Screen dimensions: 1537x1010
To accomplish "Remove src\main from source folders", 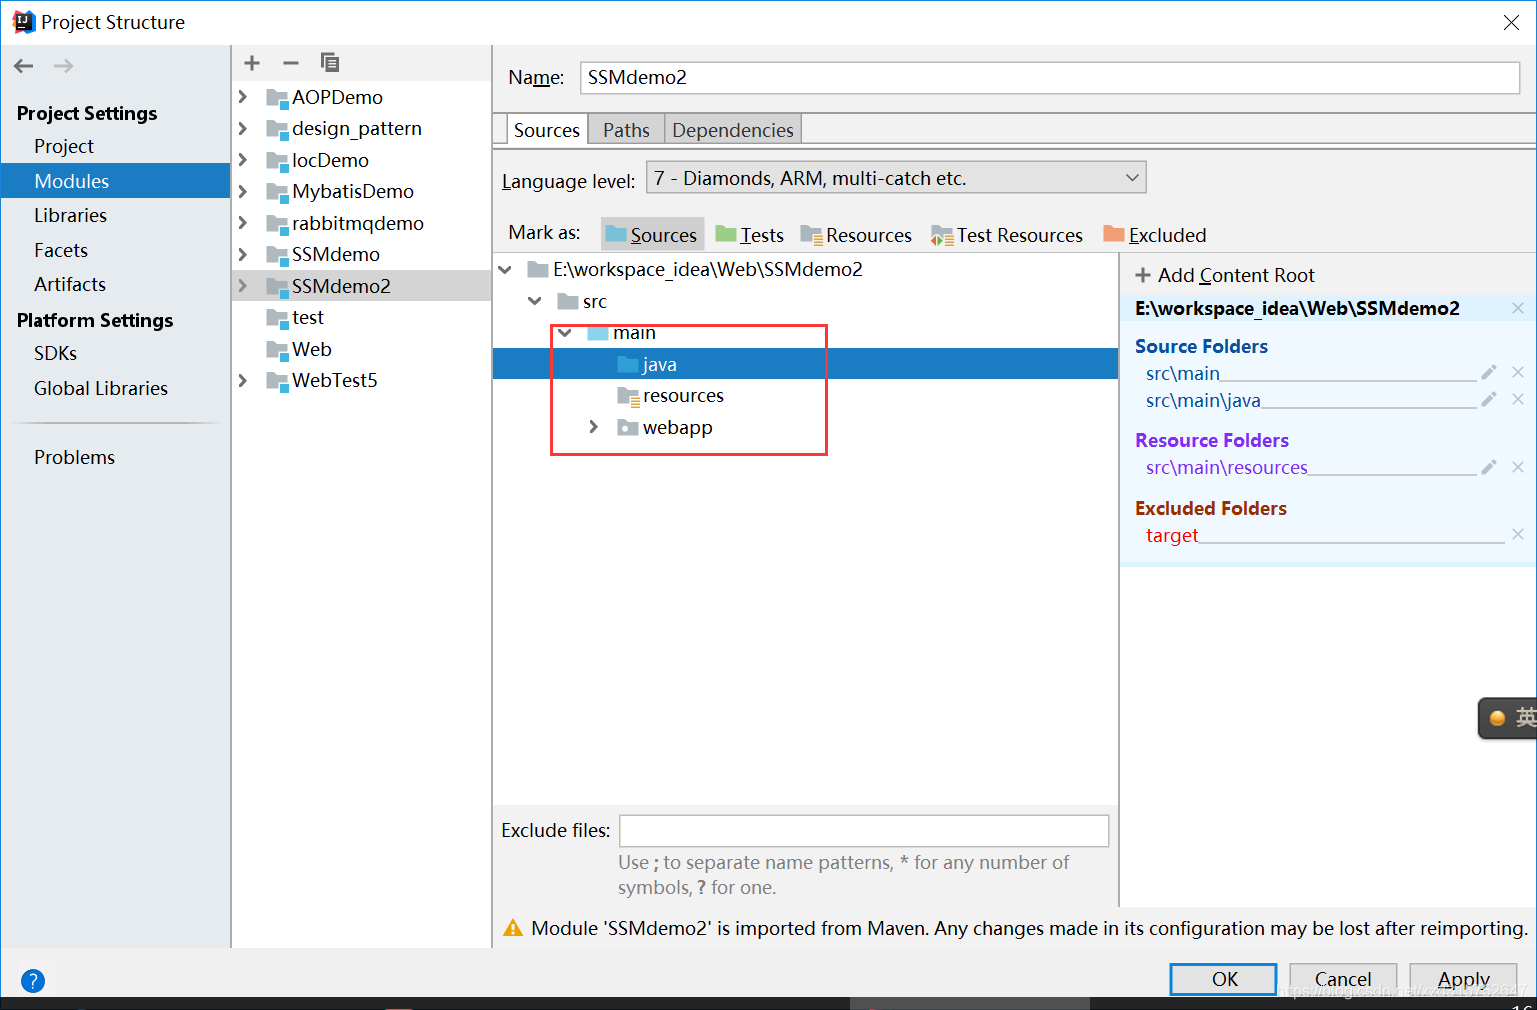I will click(x=1518, y=372).
